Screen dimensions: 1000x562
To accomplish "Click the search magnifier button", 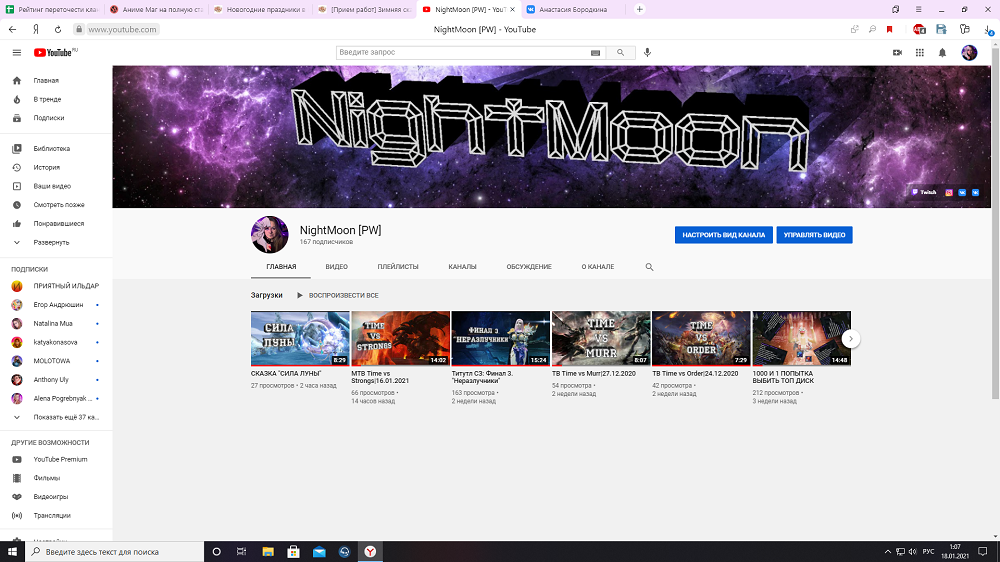I will tap(621, 52).
